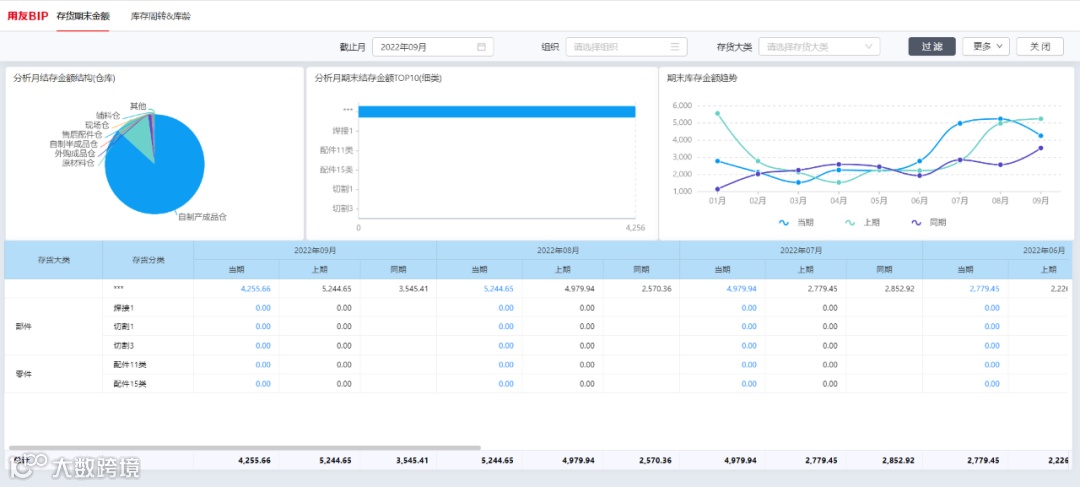Click the 其他 label on pie chart

[x=138, y=106]
